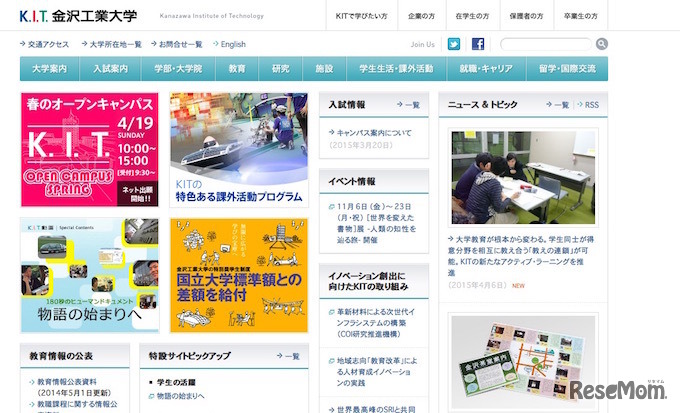Viewport: 680px width, 413px height.
Task: Select 留学・国際交流 in main navigation
Action: [567, 69]
